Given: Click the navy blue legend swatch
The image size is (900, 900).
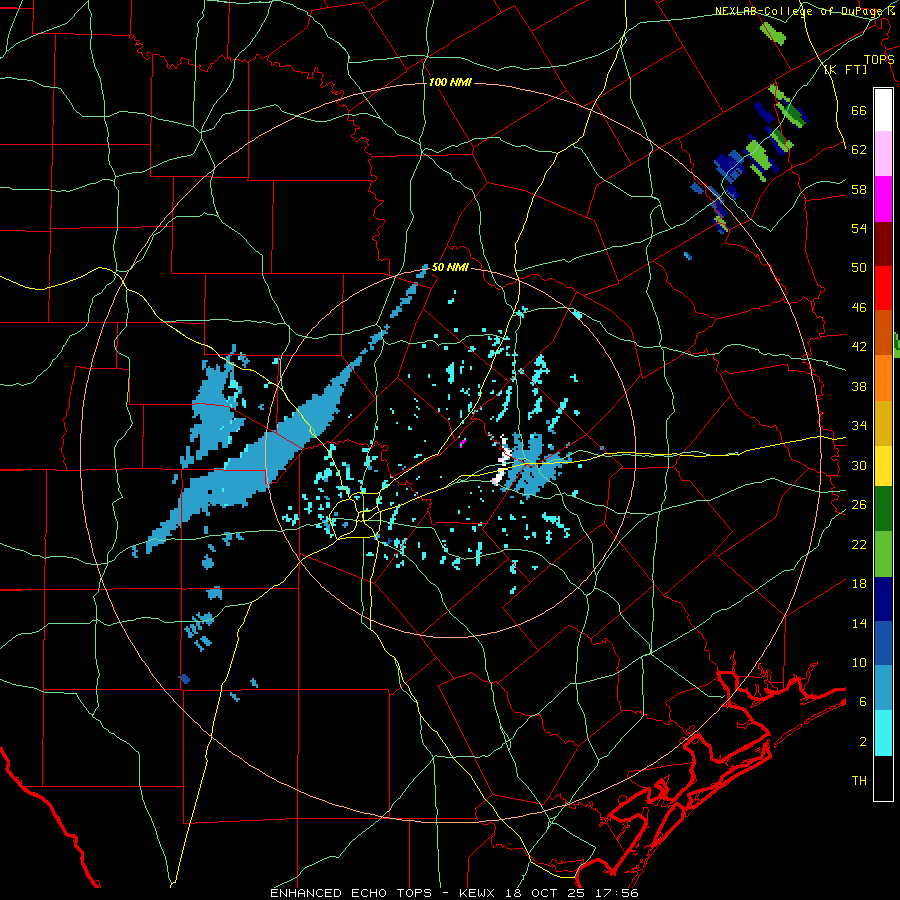Looking at the screenshot, I should pos(883,599).
